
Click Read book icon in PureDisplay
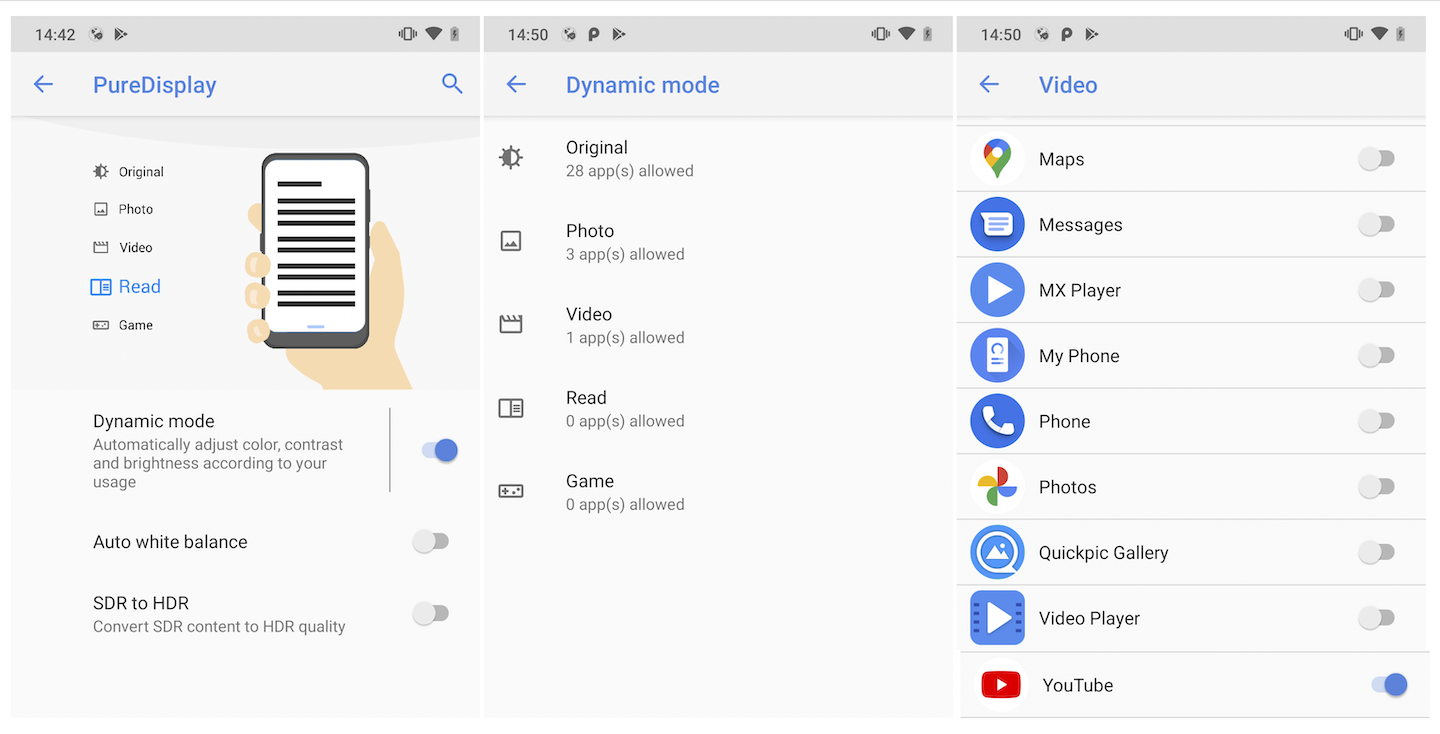tap(101, 287)
